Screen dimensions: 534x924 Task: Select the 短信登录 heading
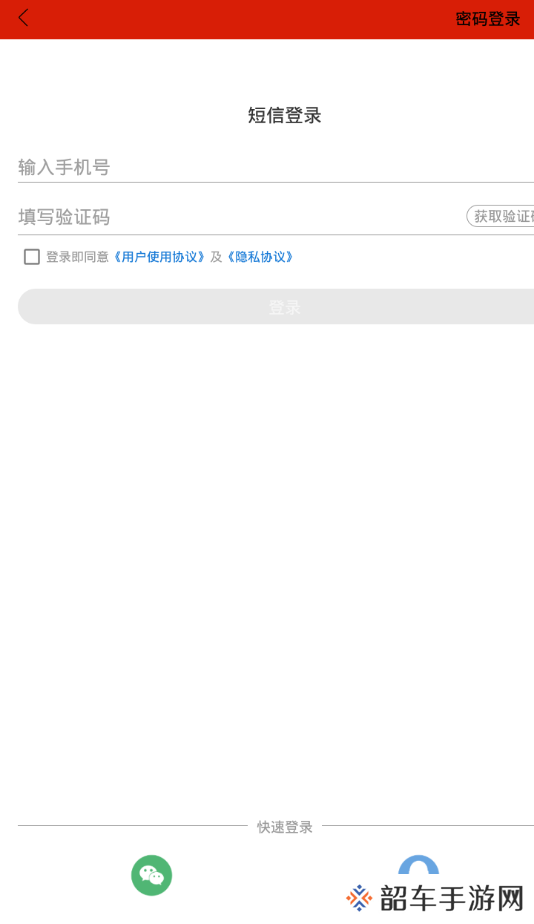pyautogui.click(x=284, y=116)
